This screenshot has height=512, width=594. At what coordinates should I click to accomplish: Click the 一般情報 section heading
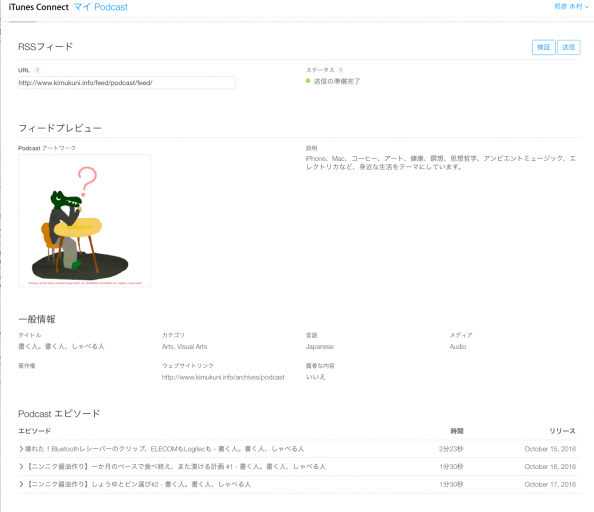coord(37,319)
